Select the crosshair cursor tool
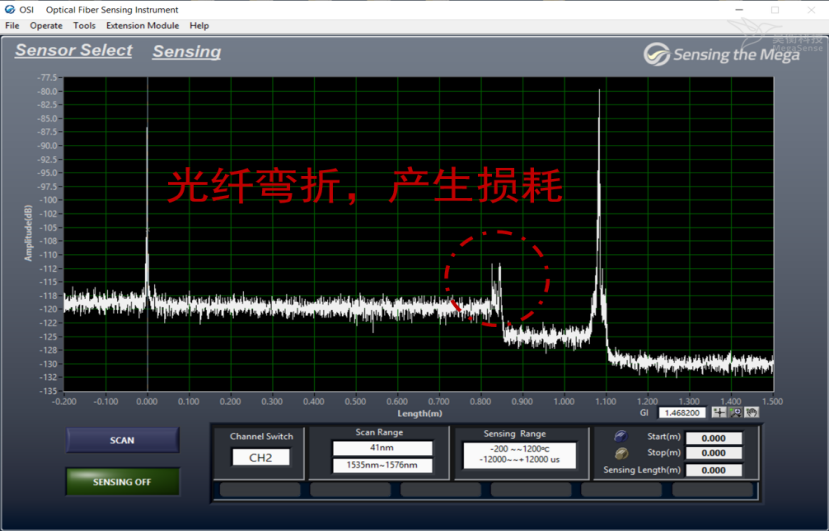This screenshot has height=532, width=829. point(719,412)
